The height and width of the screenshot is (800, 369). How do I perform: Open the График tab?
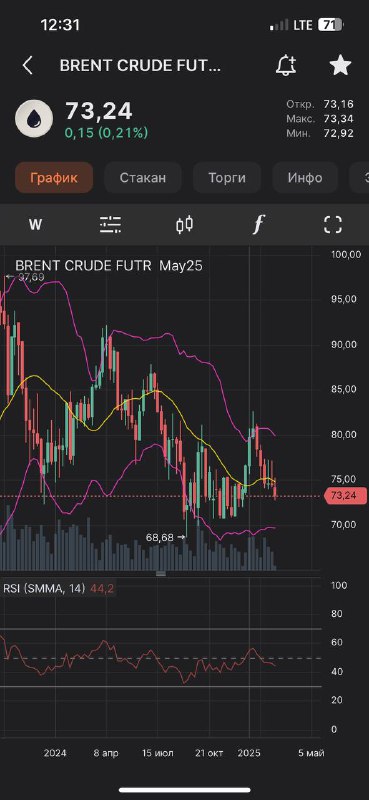pos(54,178)
